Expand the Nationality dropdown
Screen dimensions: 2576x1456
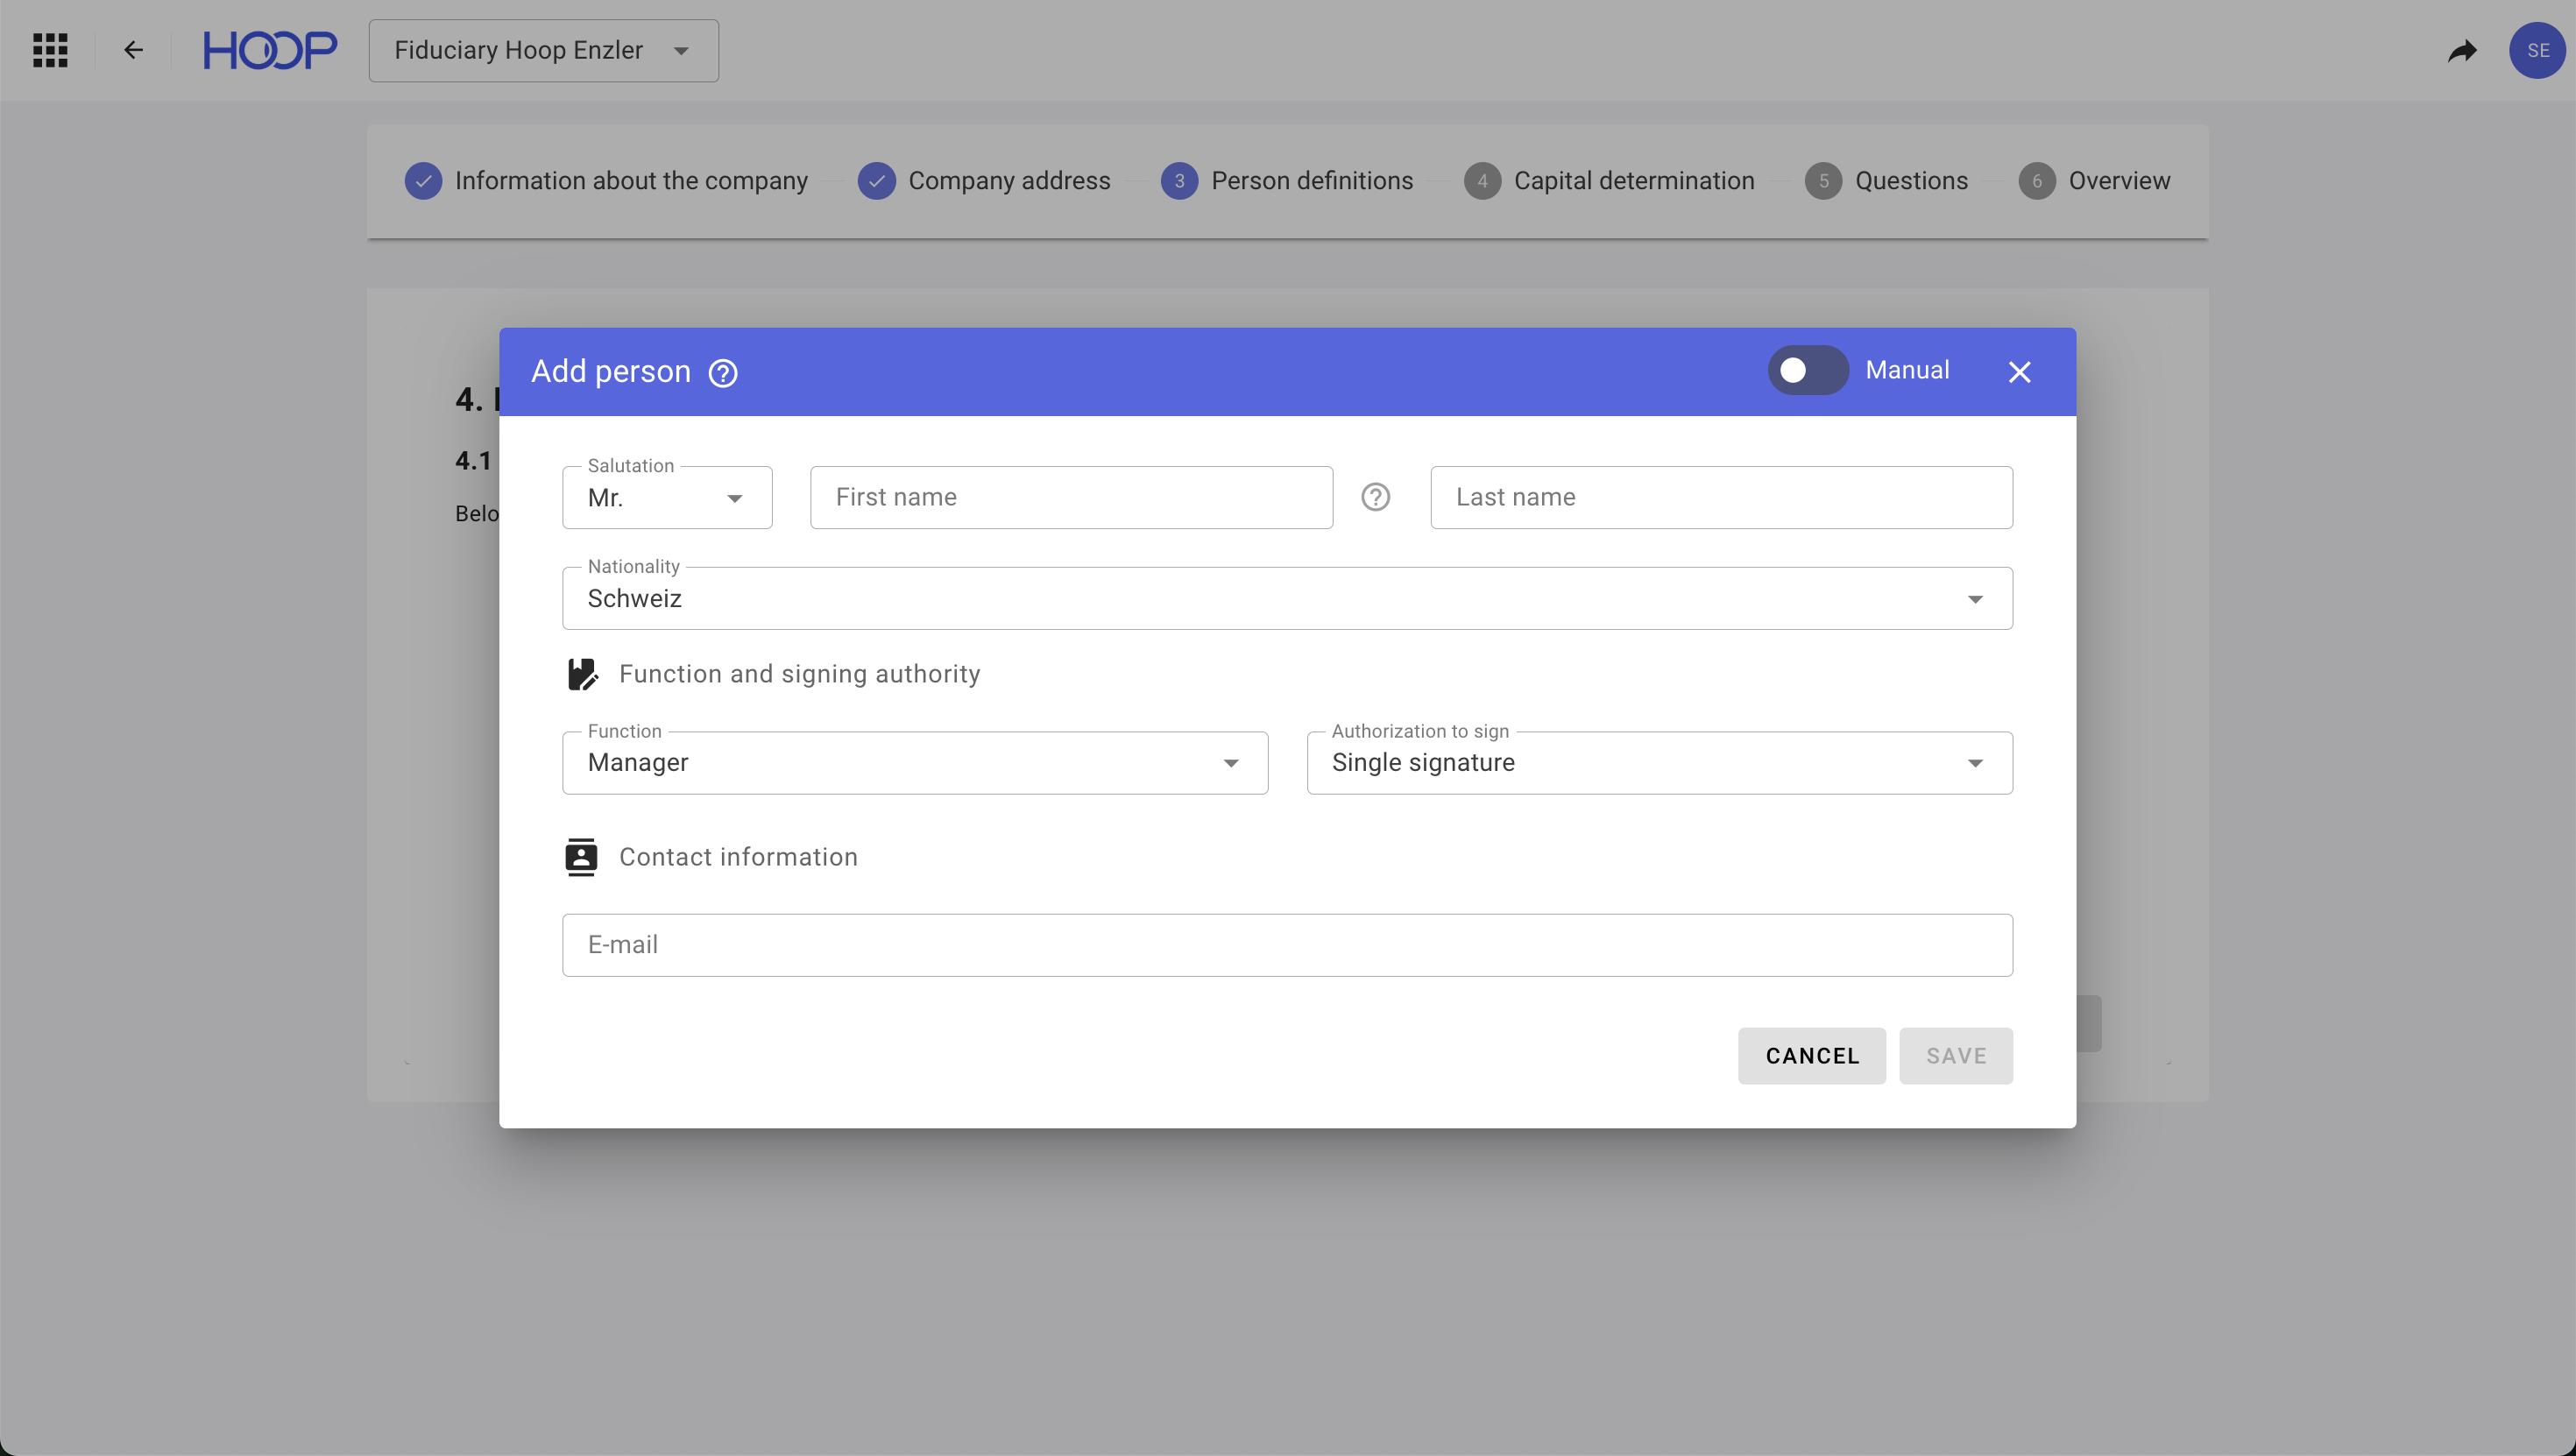point(1286,598)
